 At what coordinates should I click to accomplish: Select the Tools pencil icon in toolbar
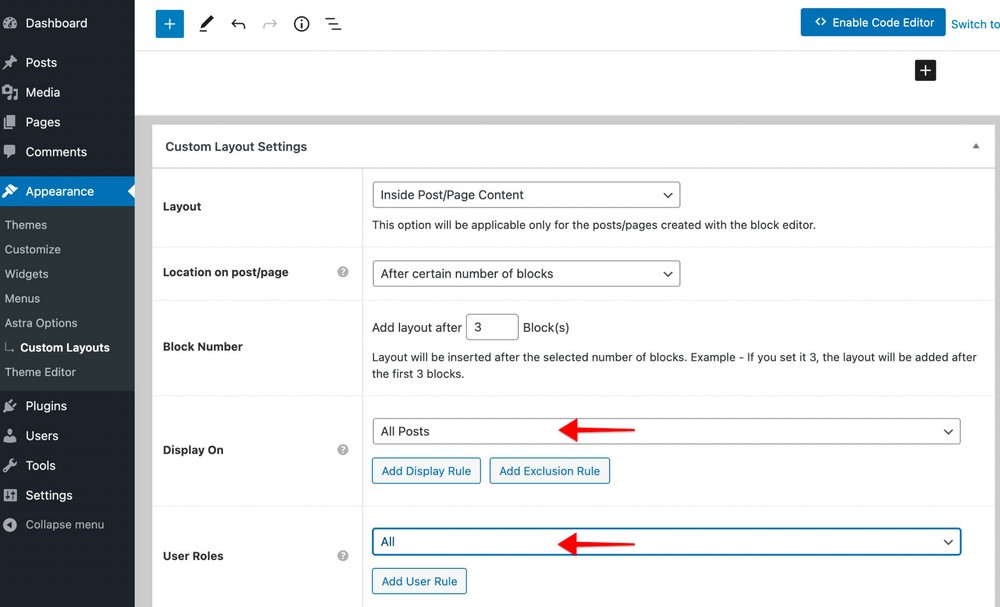point(206,23)
